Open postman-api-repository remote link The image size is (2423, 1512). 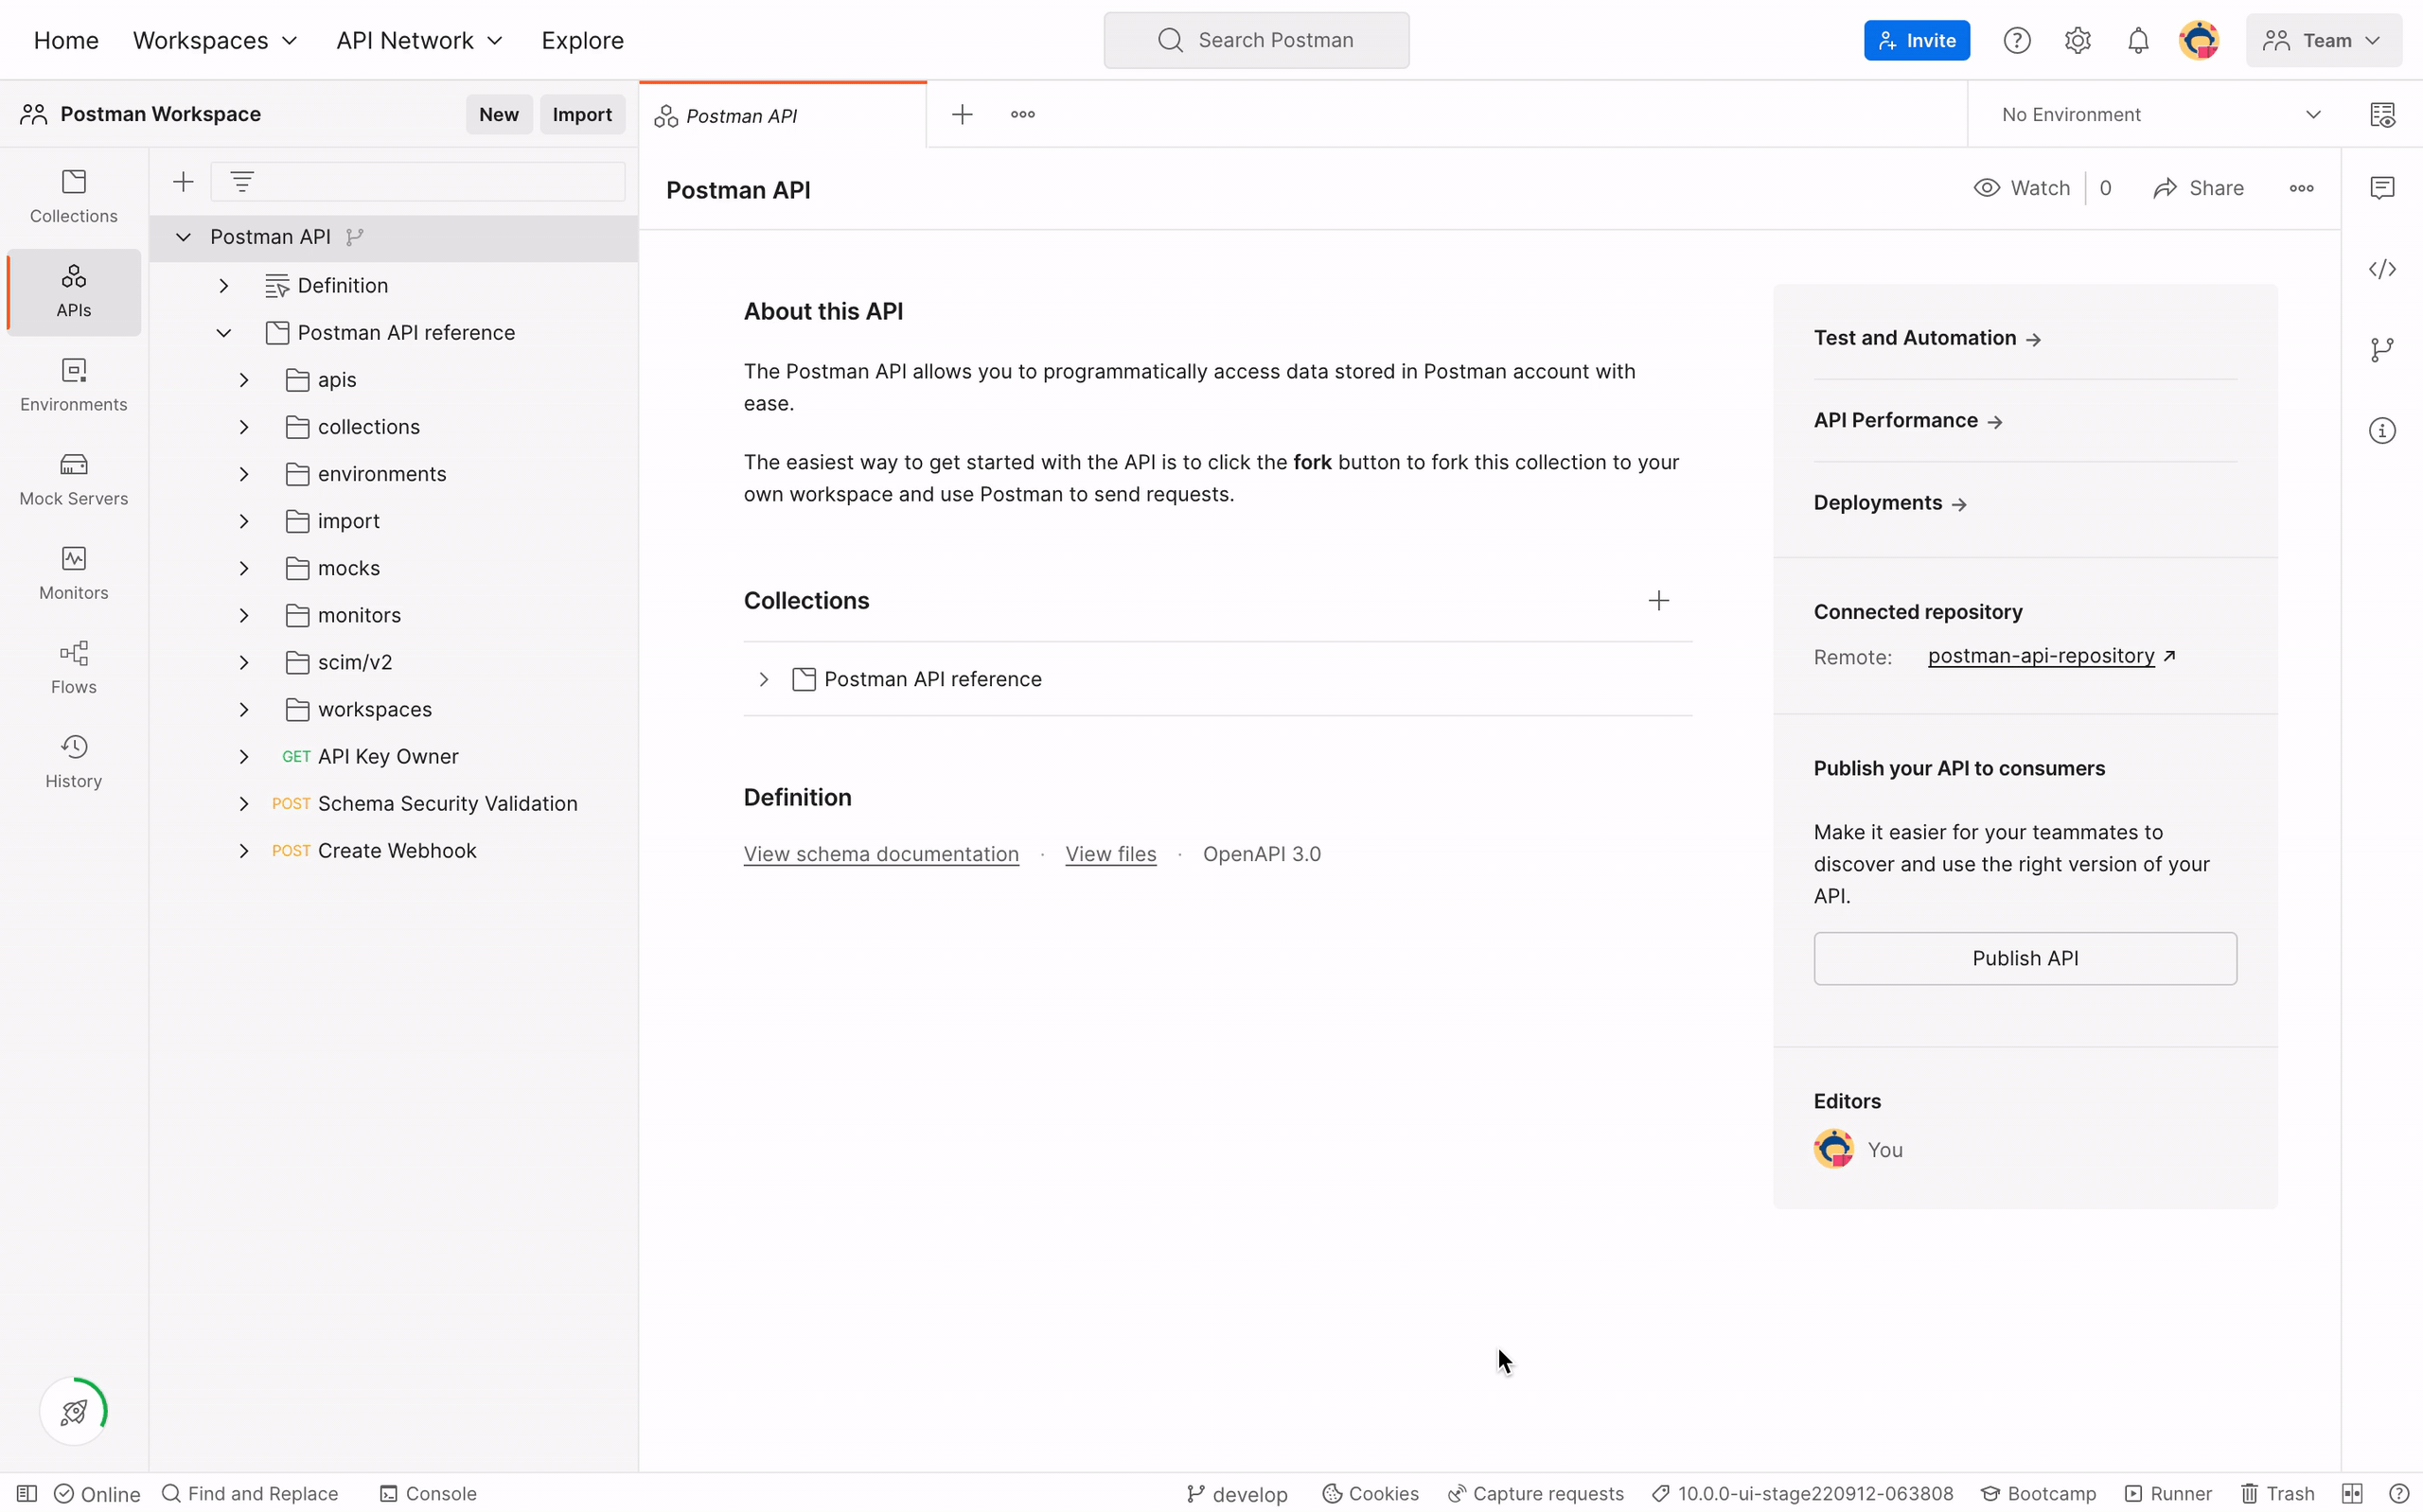[2051, 656]
